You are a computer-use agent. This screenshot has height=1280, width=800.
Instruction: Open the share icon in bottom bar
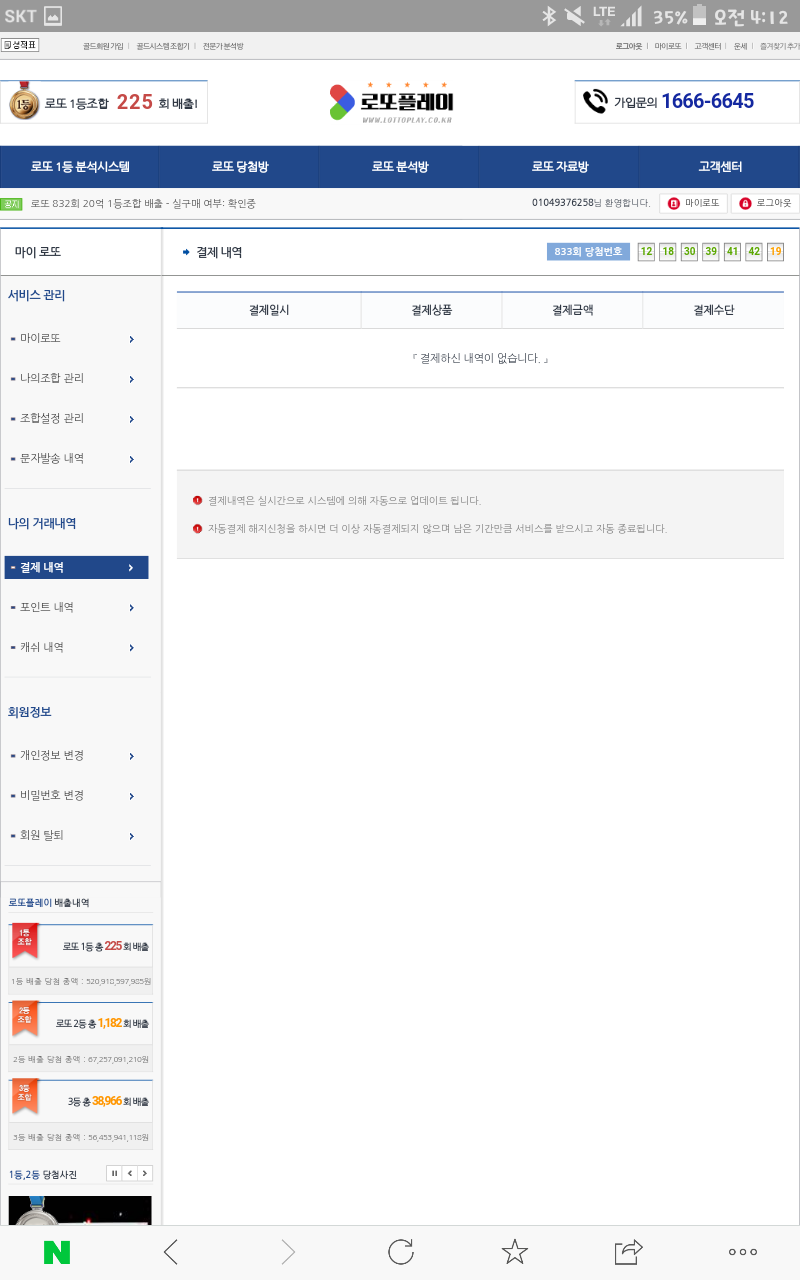(628, 1252)
